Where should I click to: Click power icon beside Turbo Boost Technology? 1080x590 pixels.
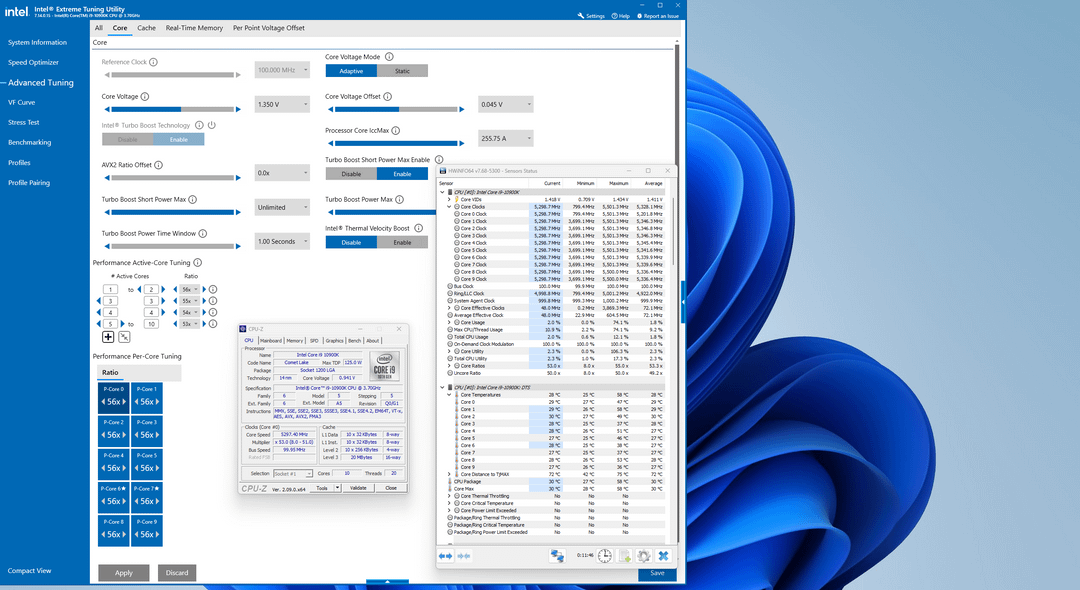click(x=212, y=125)
